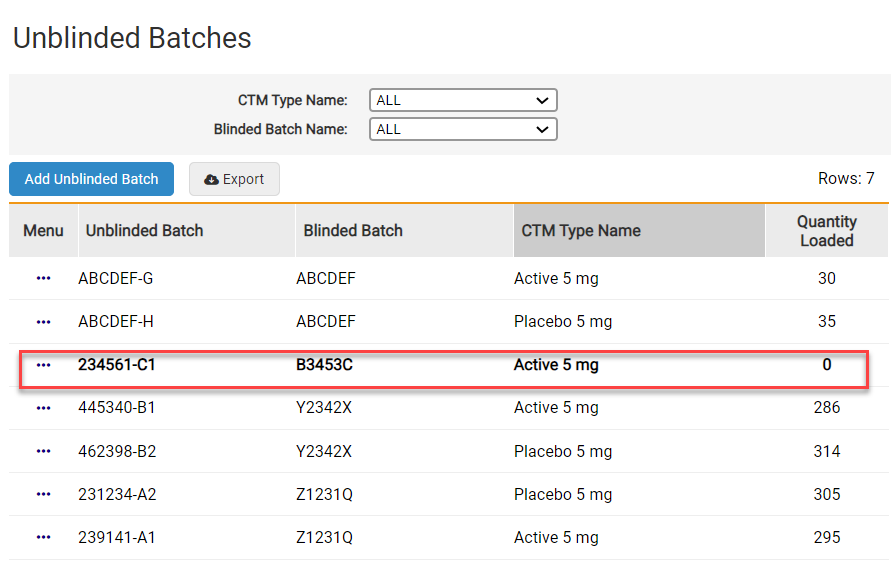The width and height of the screenshot is (891, 568).
Task: Open menu dots for batch 445340-B1
Action: tap(43, 408)
